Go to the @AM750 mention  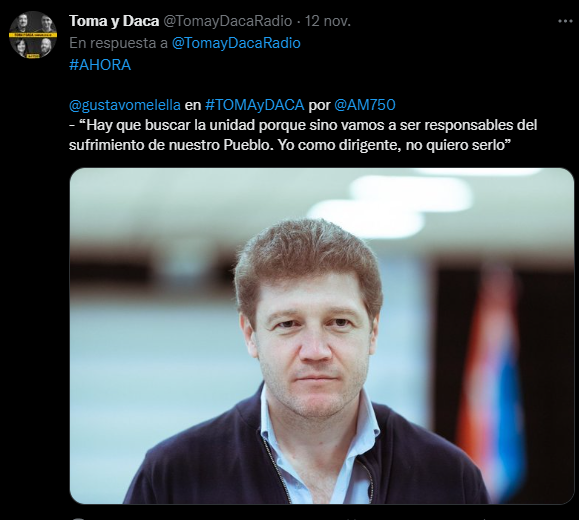pos(365,105)
